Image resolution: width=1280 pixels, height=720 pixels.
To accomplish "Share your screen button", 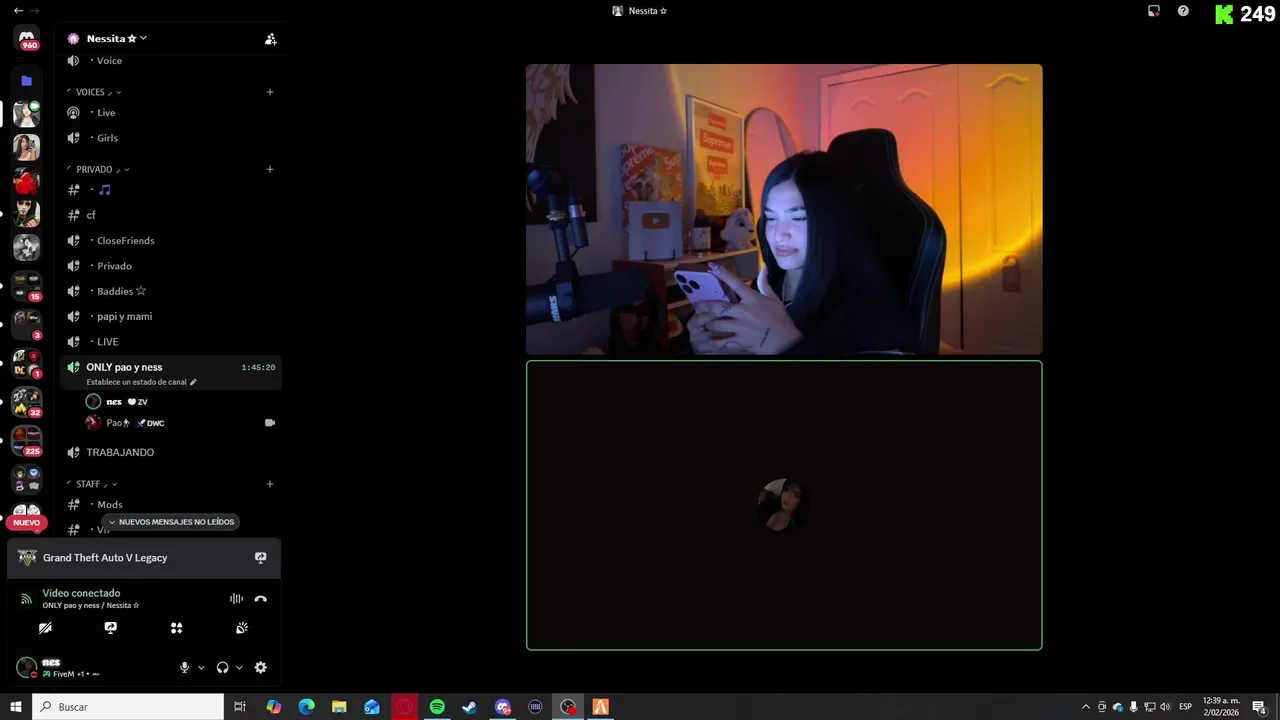I will pos(111,628).
